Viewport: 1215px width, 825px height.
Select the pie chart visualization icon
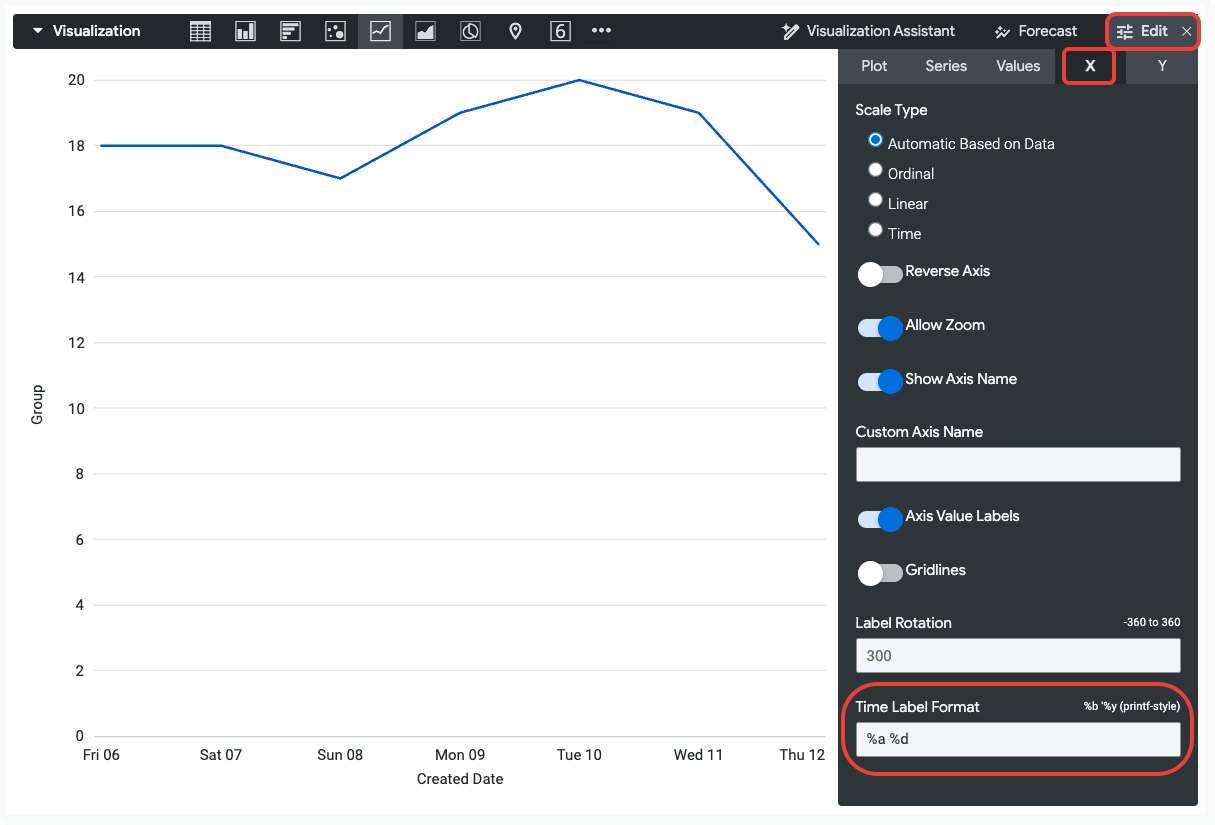pyautogui.click(x=470, y=31)
